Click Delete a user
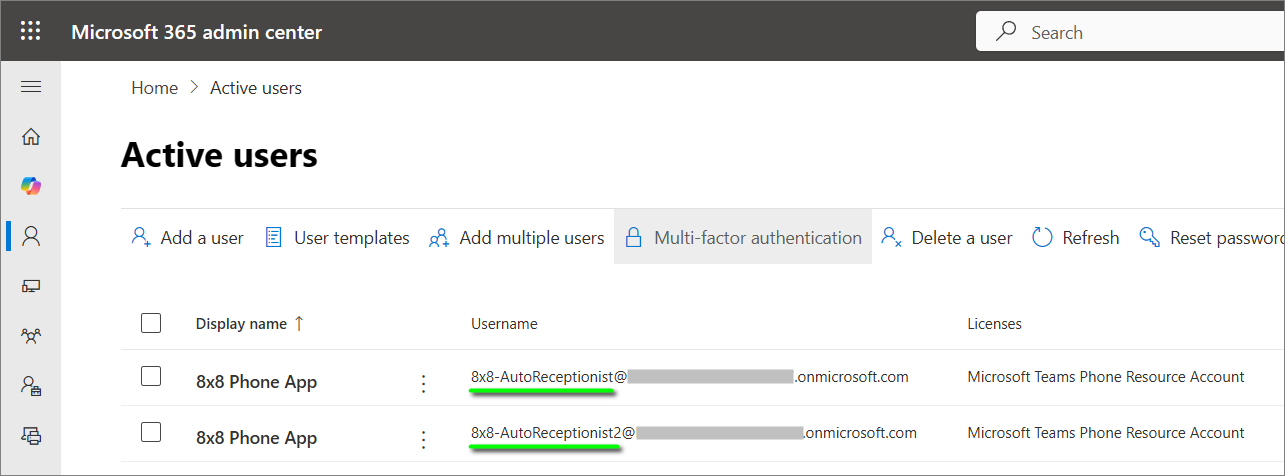Image resolution: width=1285 pixels, height=476 pixels. (x=947, y=238)
